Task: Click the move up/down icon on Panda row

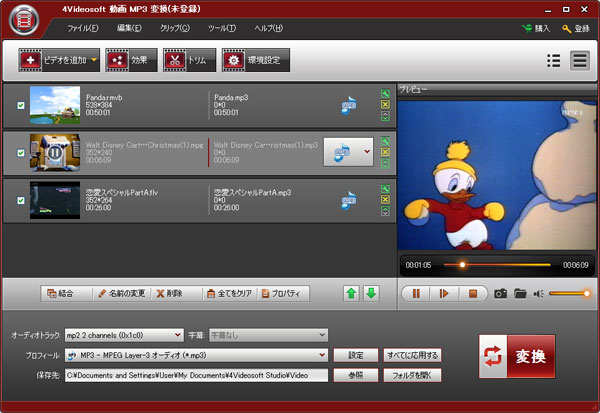Action: pyautogui.click(x=385, y=116)
